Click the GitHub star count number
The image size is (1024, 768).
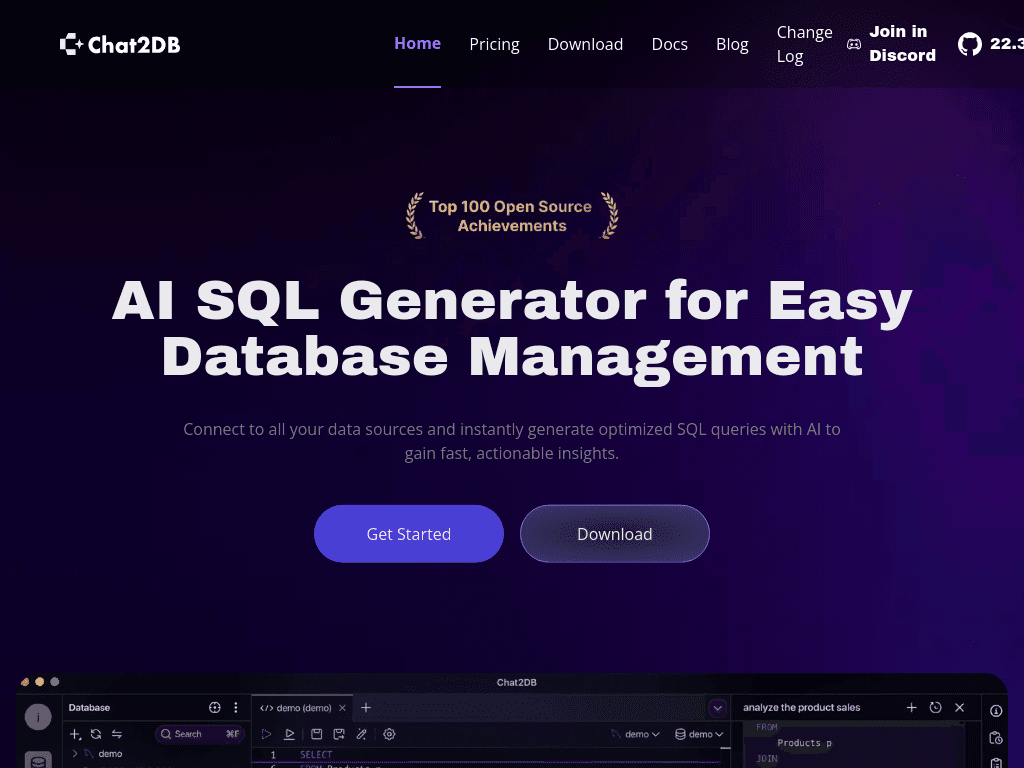pyautogui.click(x=1006, y=44)
